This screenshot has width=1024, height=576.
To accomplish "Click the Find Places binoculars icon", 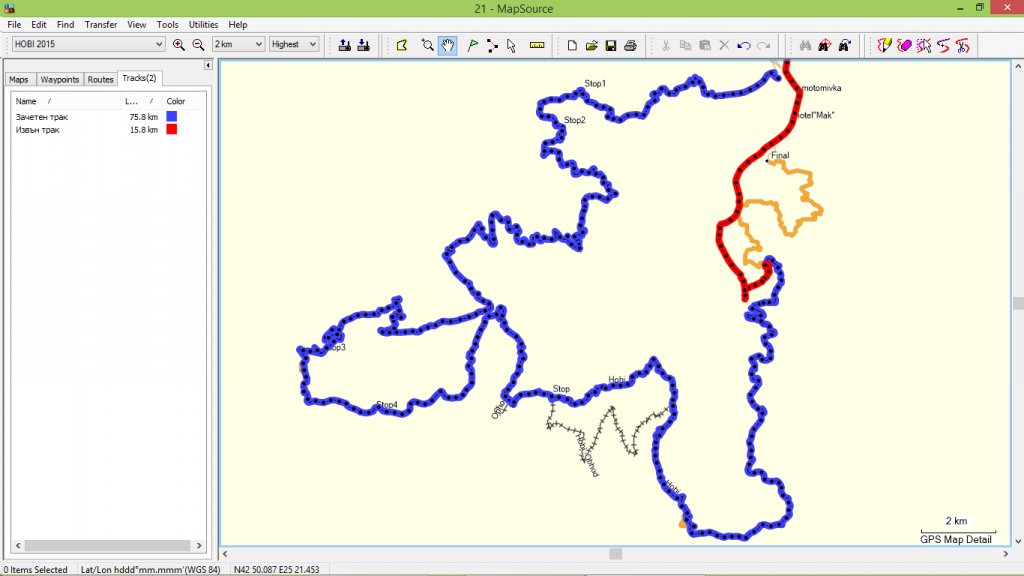I will point(805,45).
